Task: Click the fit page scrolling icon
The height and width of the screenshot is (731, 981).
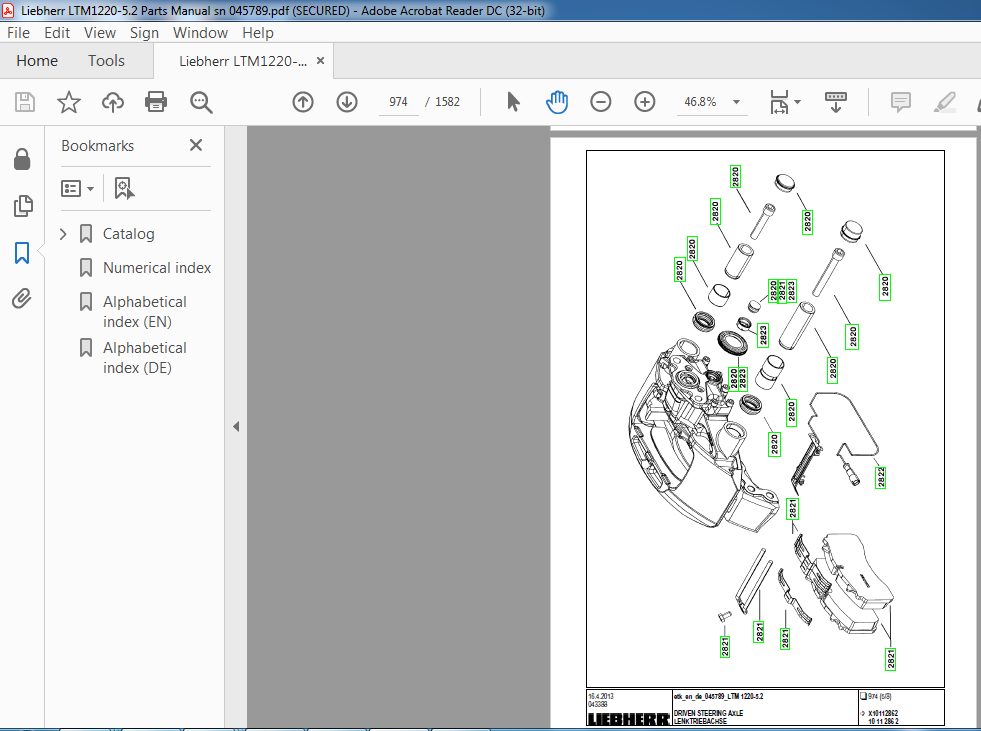Action: point(779,102)
